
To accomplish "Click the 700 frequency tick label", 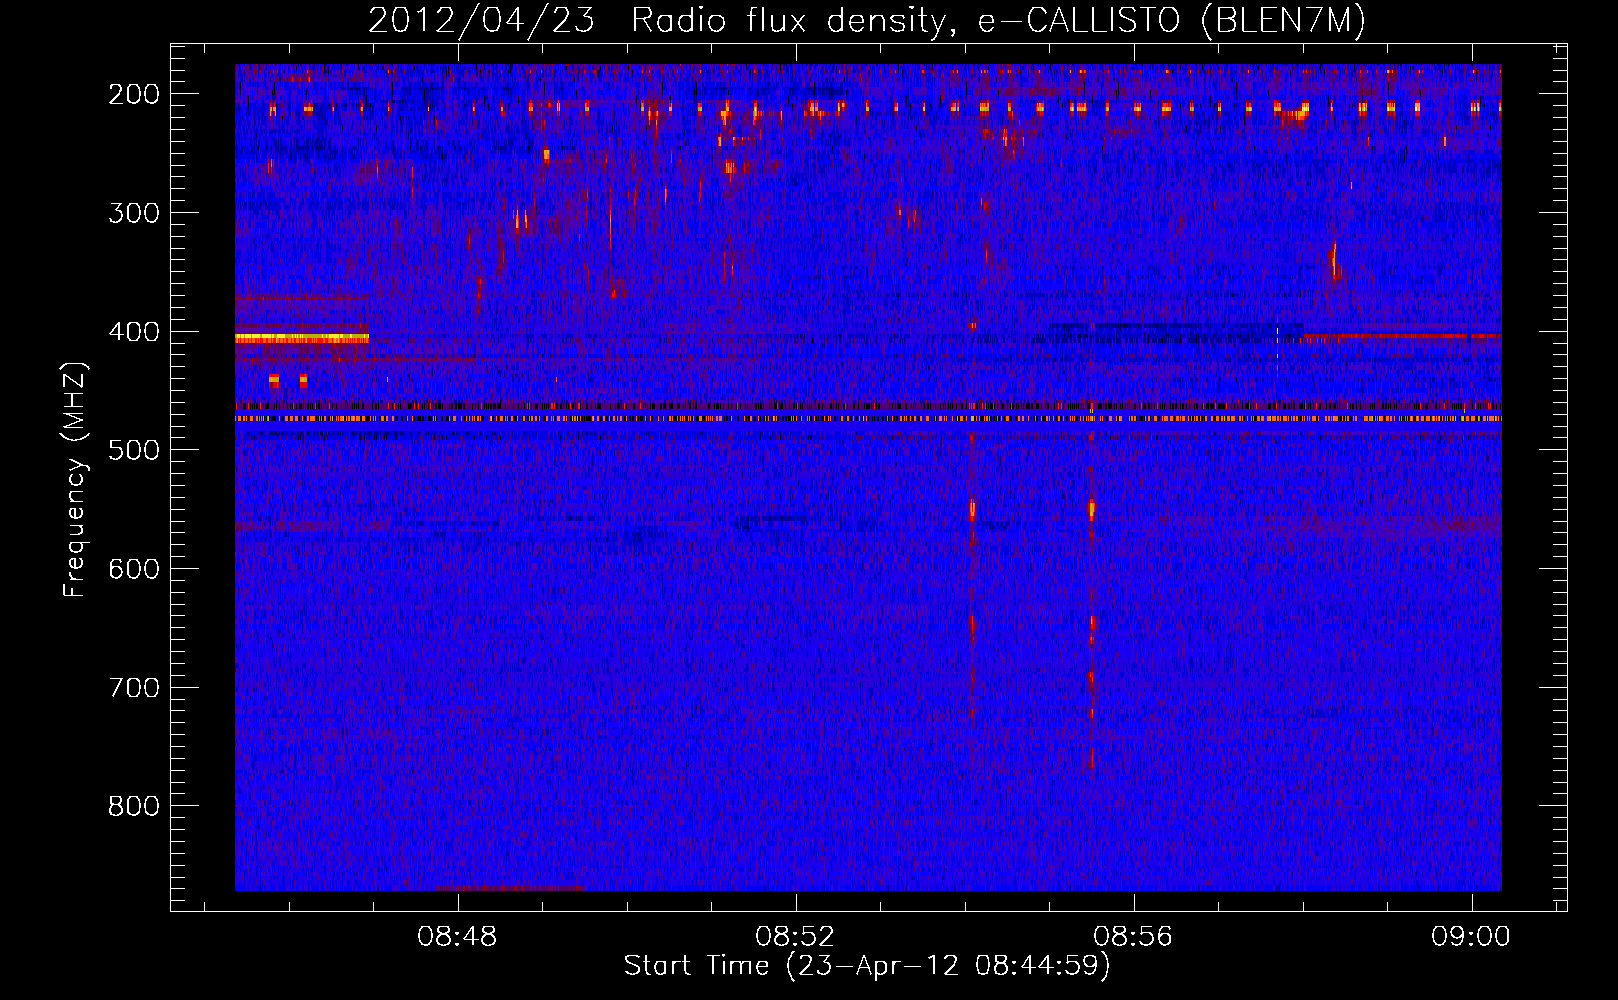I will [134, 688].
